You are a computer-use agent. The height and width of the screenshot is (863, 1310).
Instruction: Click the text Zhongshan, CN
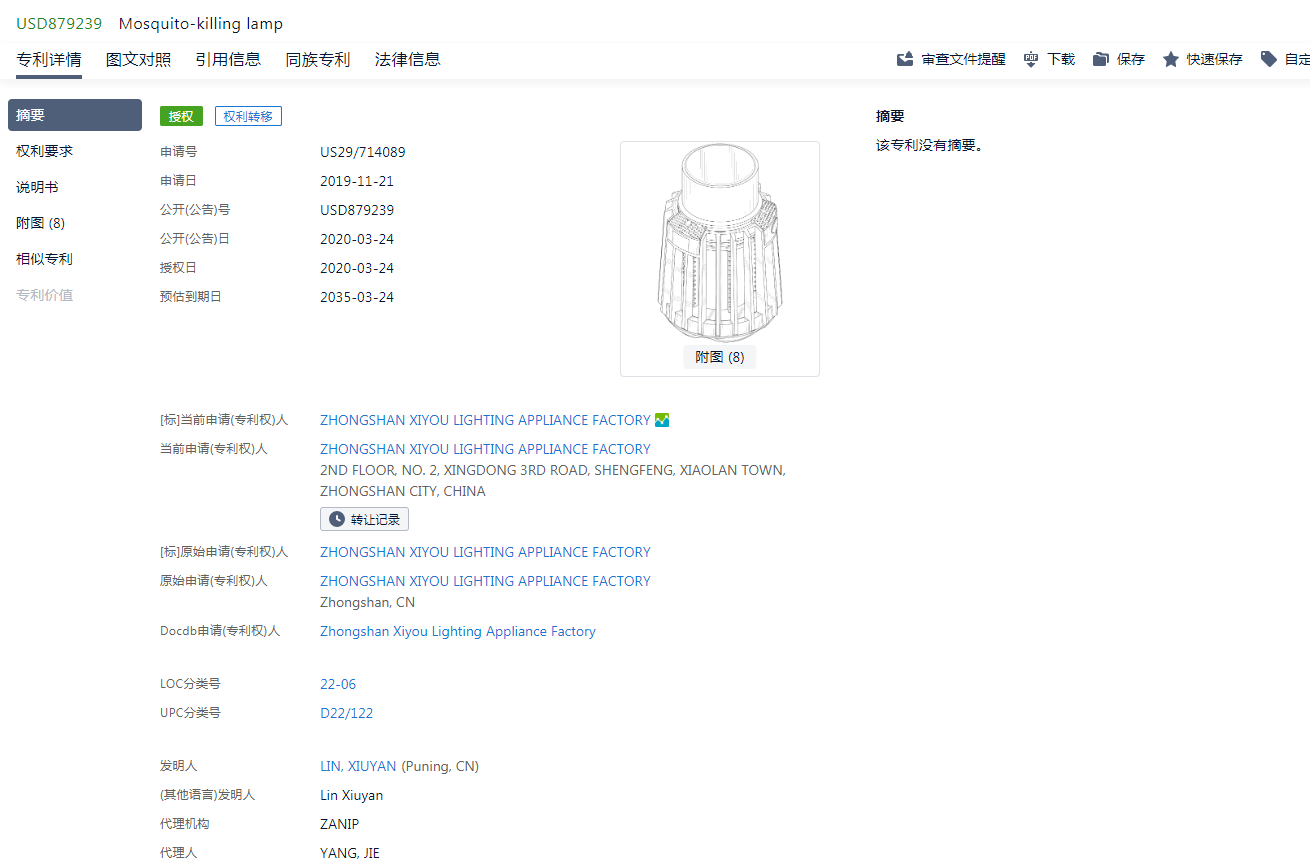[367, 602]
